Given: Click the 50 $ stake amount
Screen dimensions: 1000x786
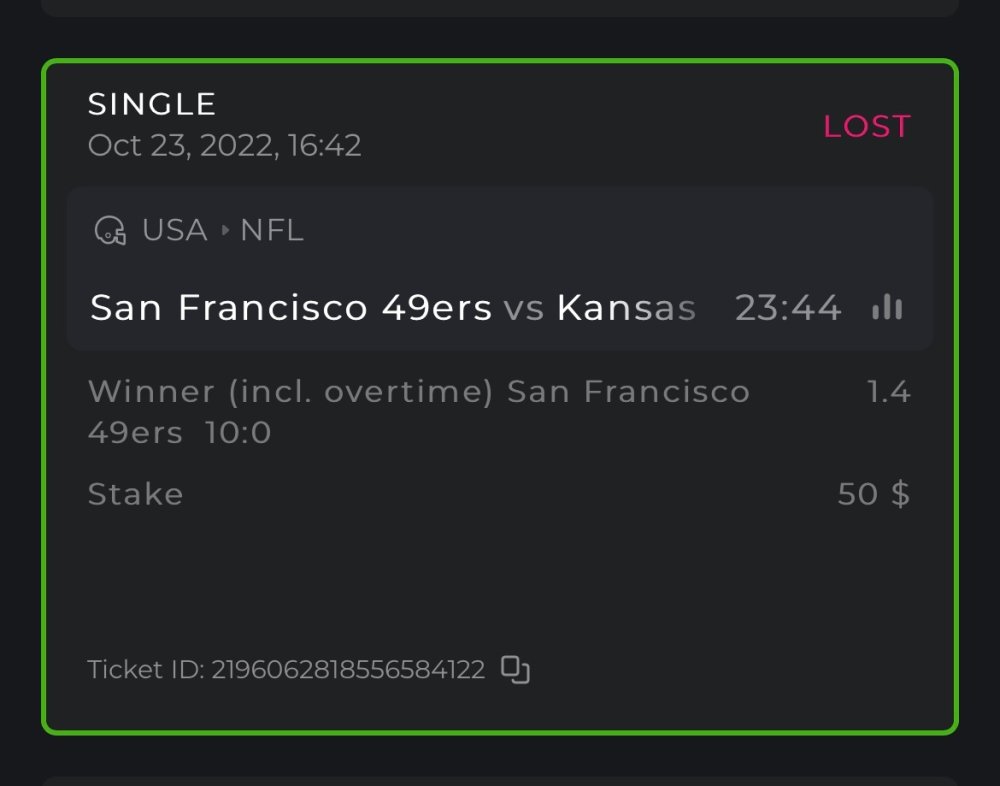Looking at the screenshot, I should 873,494.
